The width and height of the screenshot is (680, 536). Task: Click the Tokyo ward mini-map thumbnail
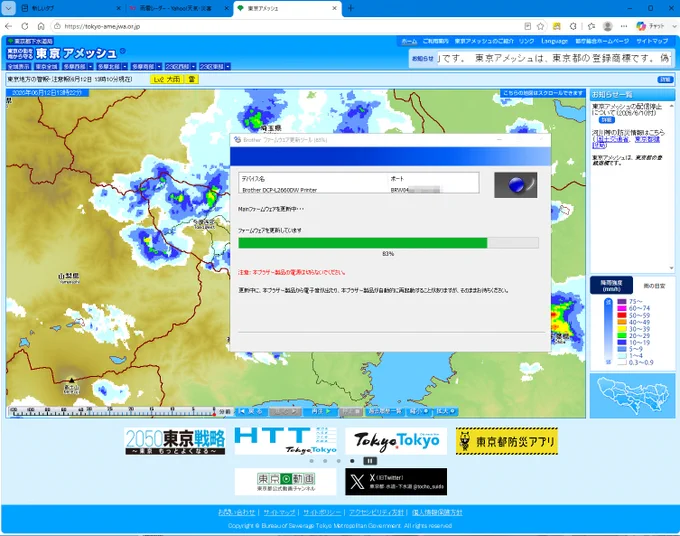point(632,395)
